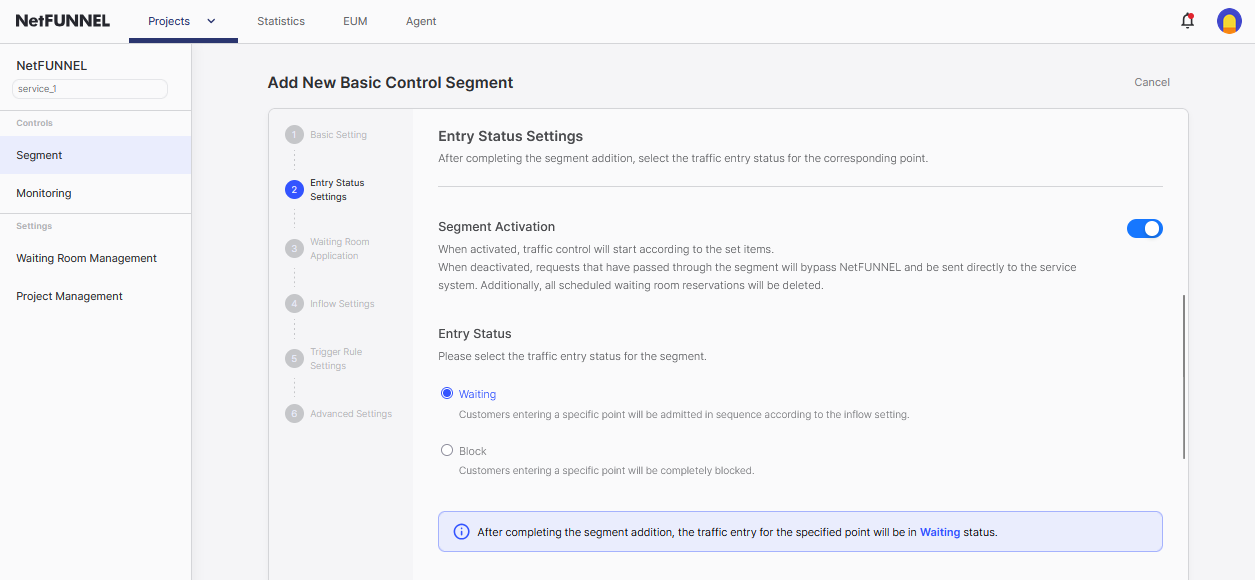Open Waiting Room Management in the sidebar
This screenshot has height=580, width=1255.
(x=86, y=258)
